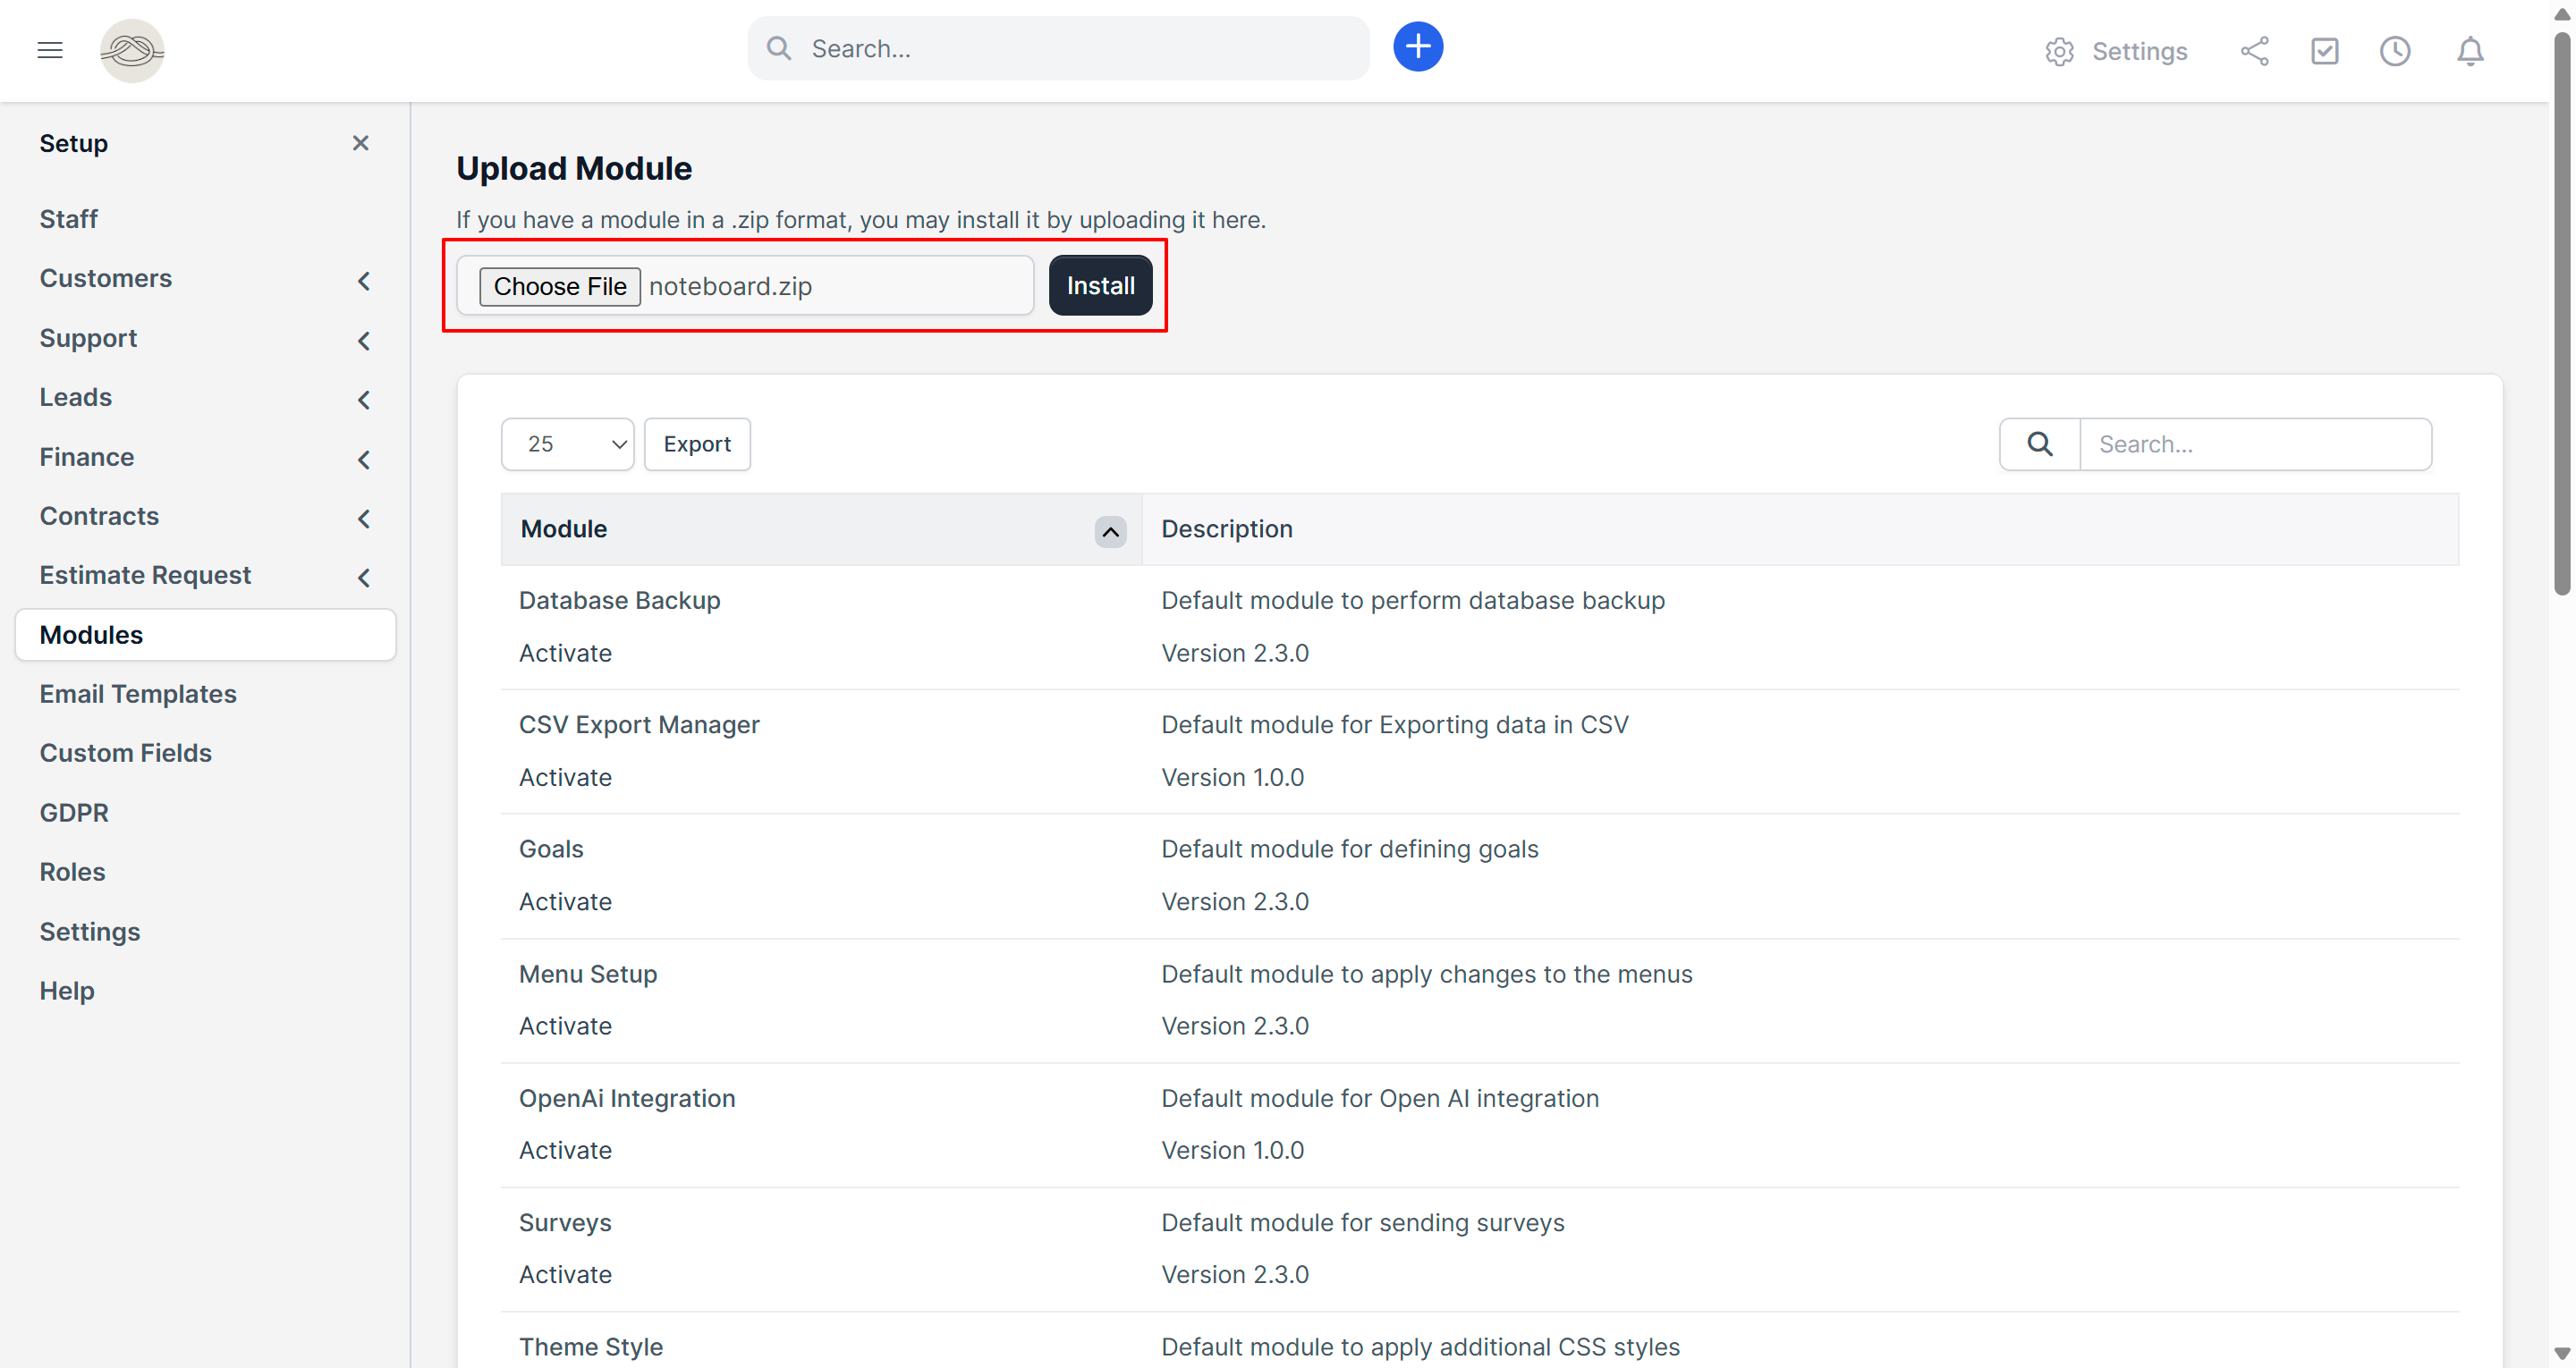Open the todo checklist icon
Image resolution: width=2576 pixels, height=1368 pixels.
[2324, 51]
